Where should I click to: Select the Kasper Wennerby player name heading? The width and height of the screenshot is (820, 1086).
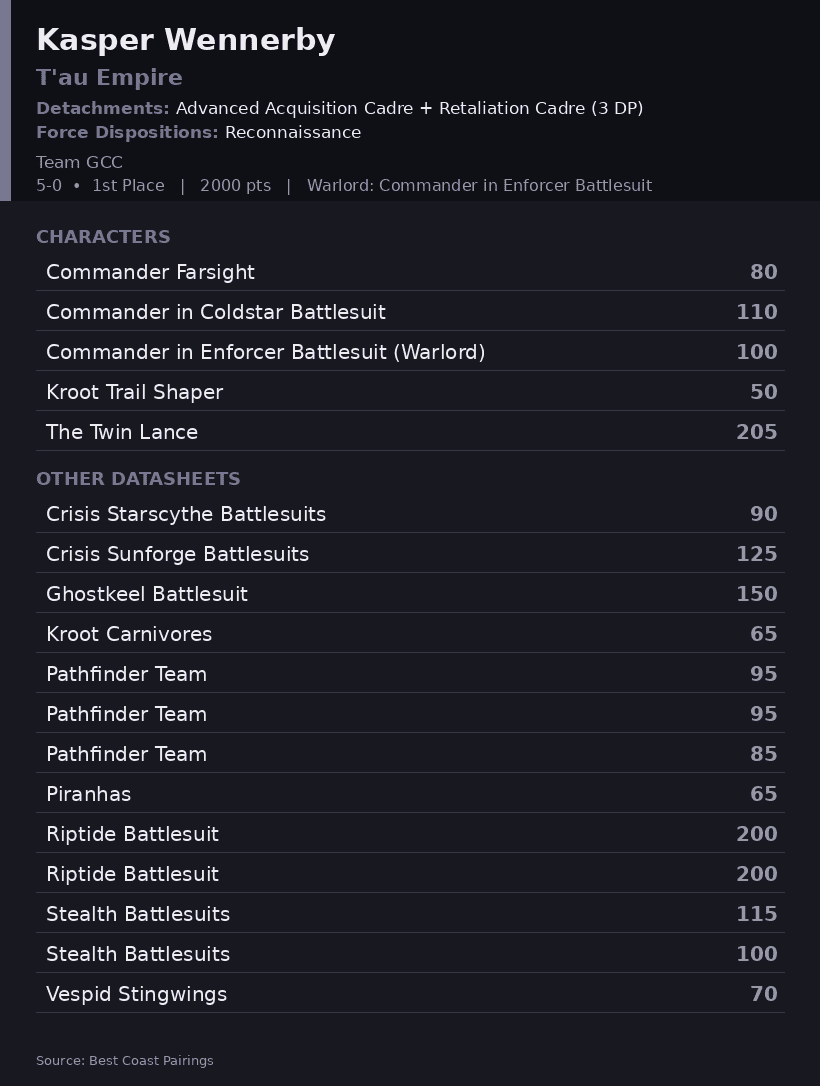click(186, 40)
